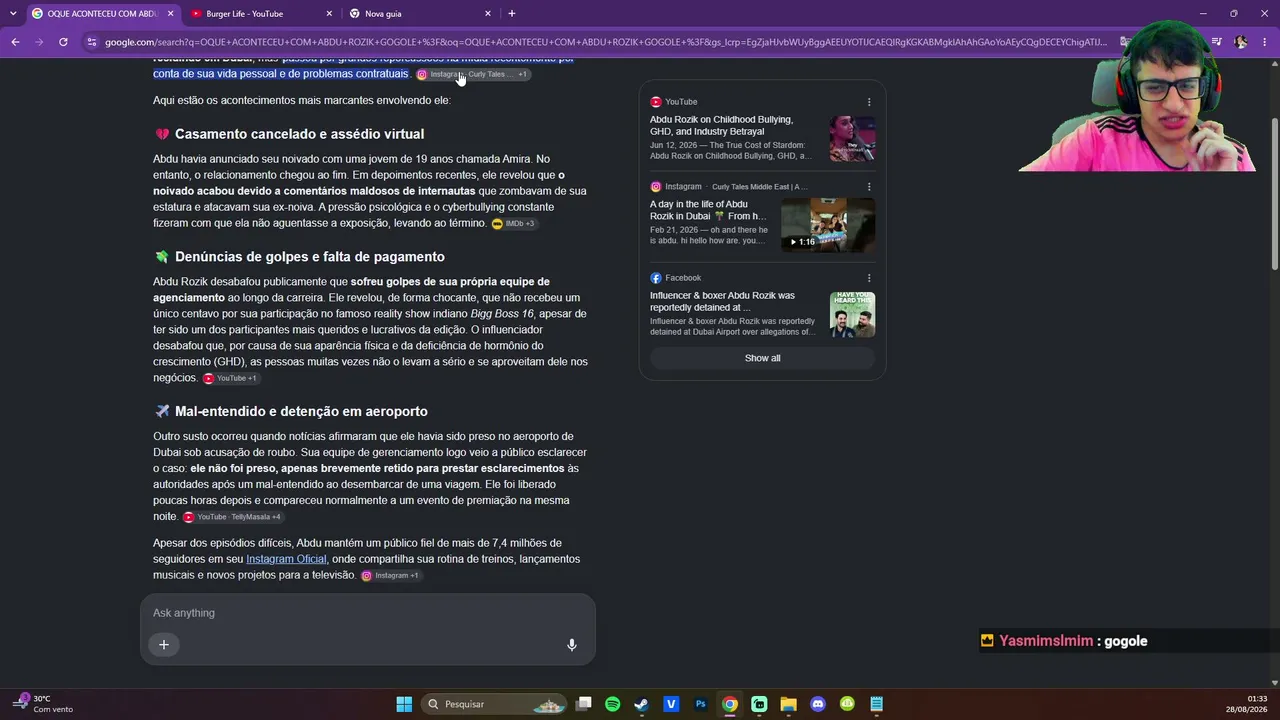1280x720 pixels.
Task: Open the green round taskbar app
Action: (x=847, y=704)
